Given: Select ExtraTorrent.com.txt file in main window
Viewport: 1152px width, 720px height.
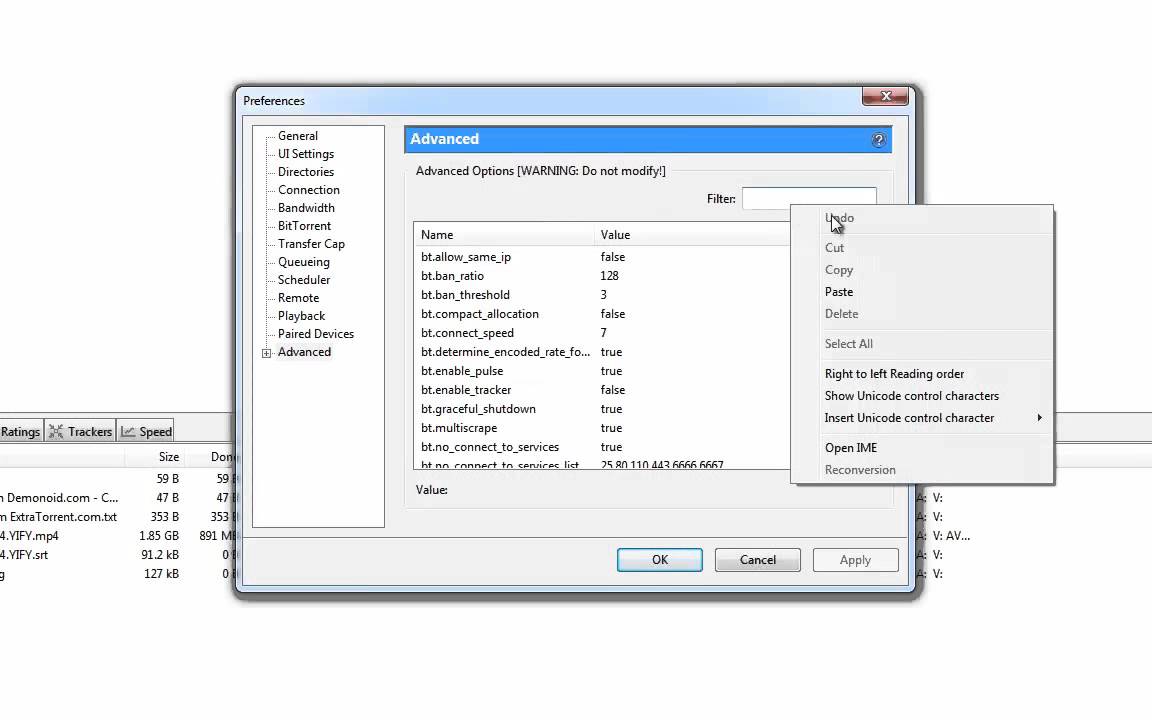Looking at the screenshot, I should click(x=59, y=517).
